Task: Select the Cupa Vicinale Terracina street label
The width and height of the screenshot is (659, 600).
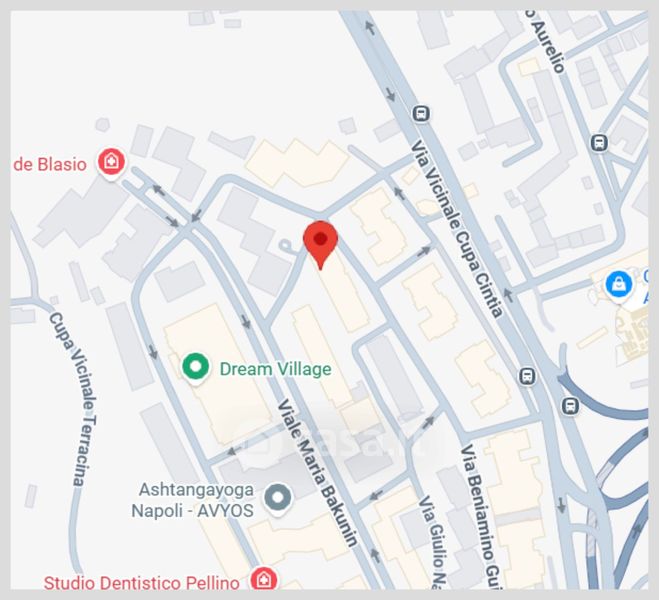Action: pos(74,399)
